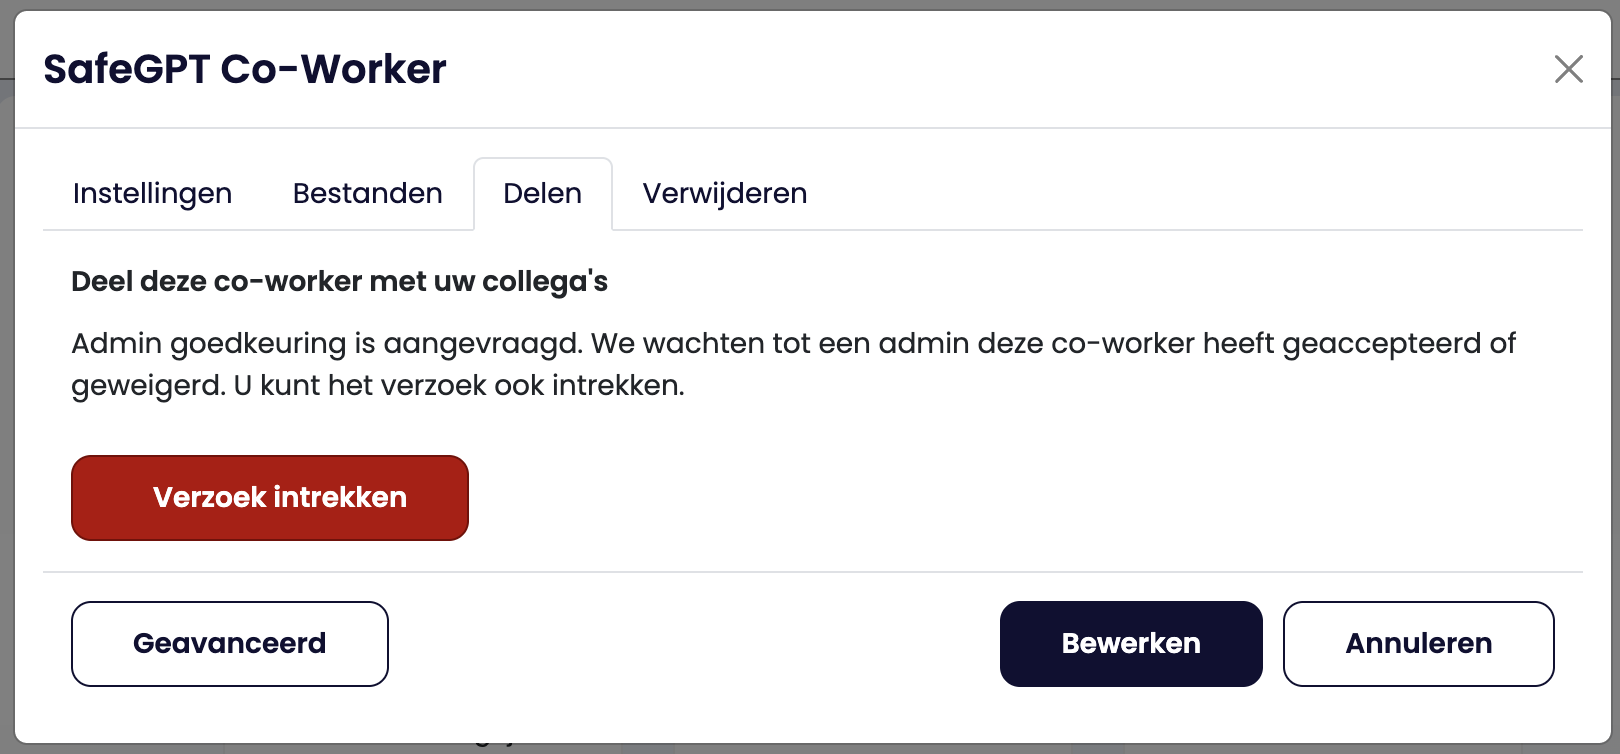Go to the Verwijderen tab

[x=724, y=193]
